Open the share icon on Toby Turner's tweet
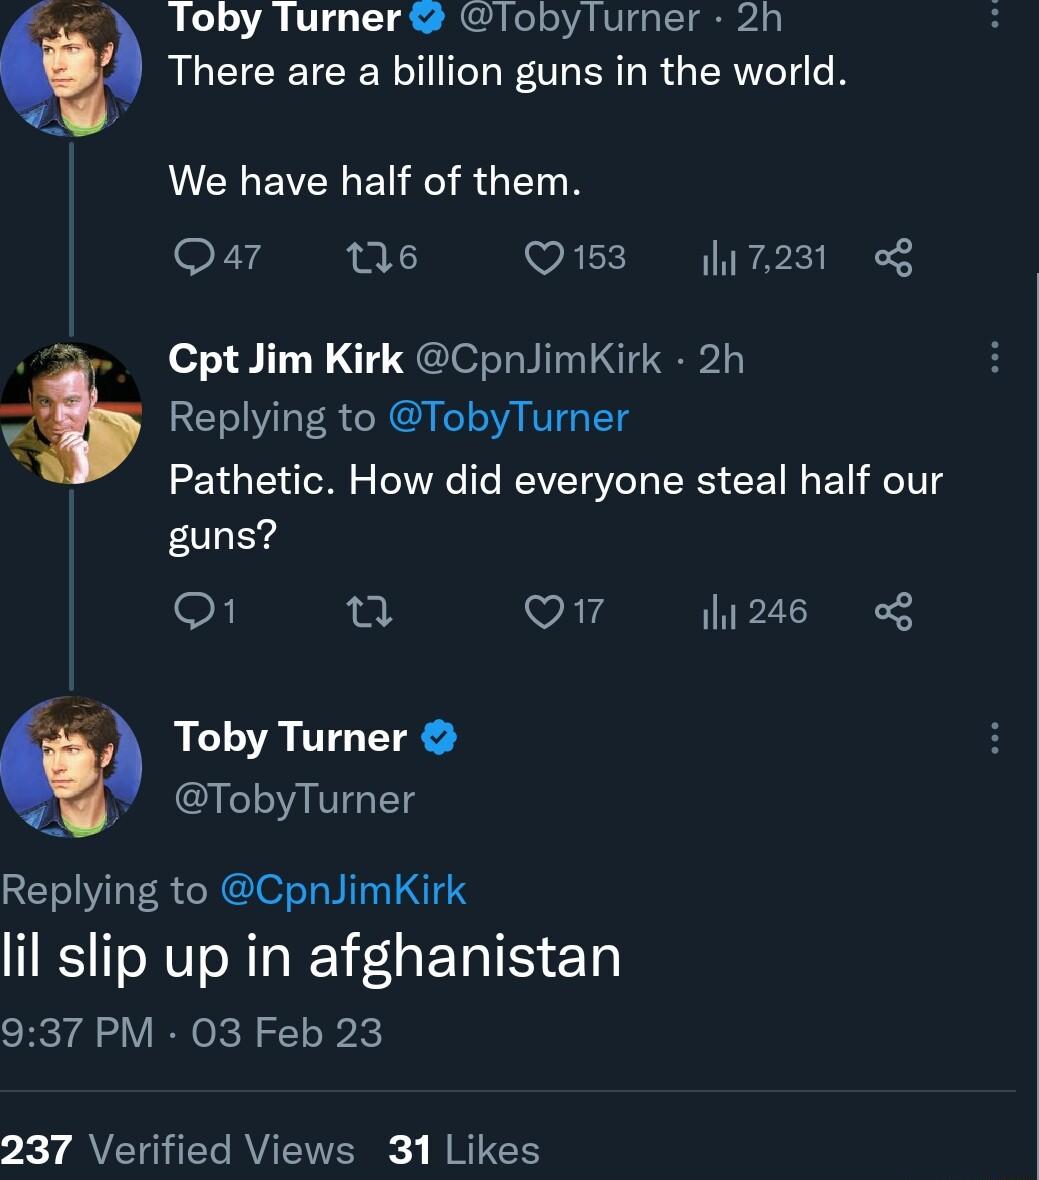 click(893, 257)
